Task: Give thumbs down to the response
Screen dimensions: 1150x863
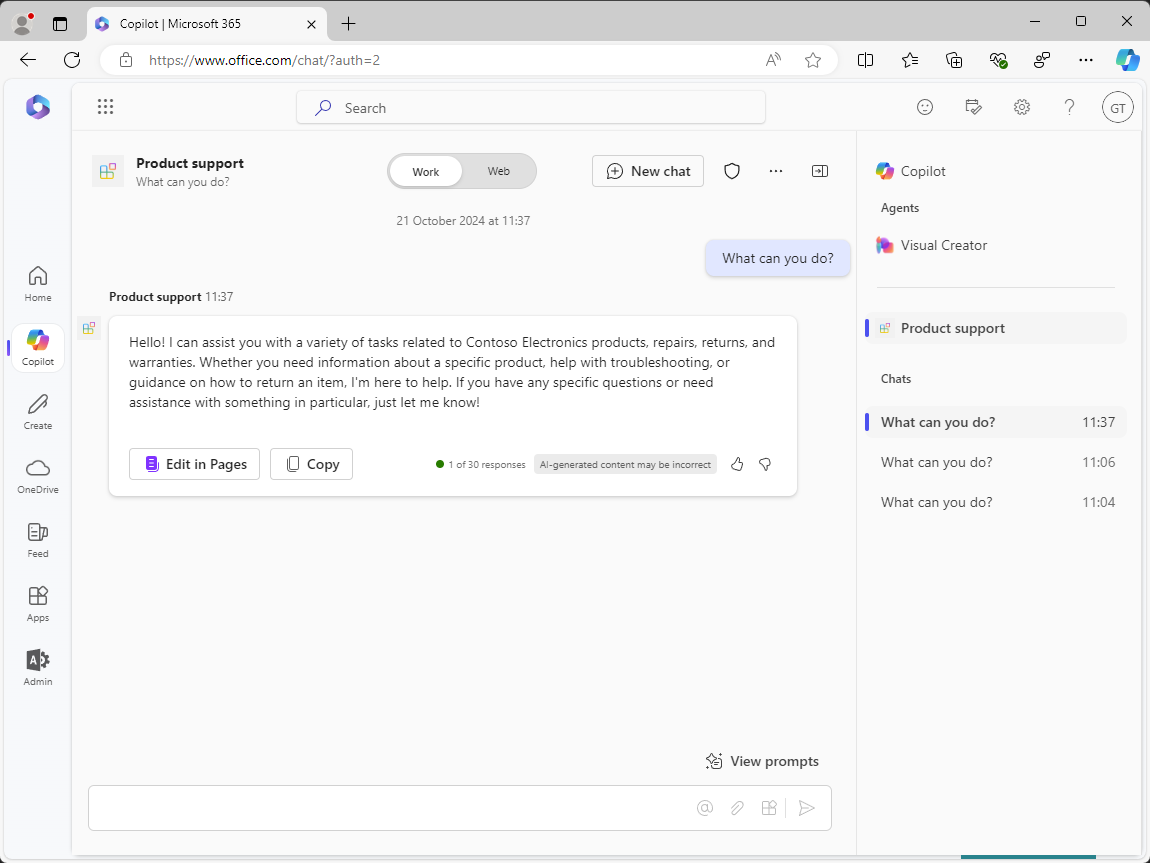Action: pos(765,464)
